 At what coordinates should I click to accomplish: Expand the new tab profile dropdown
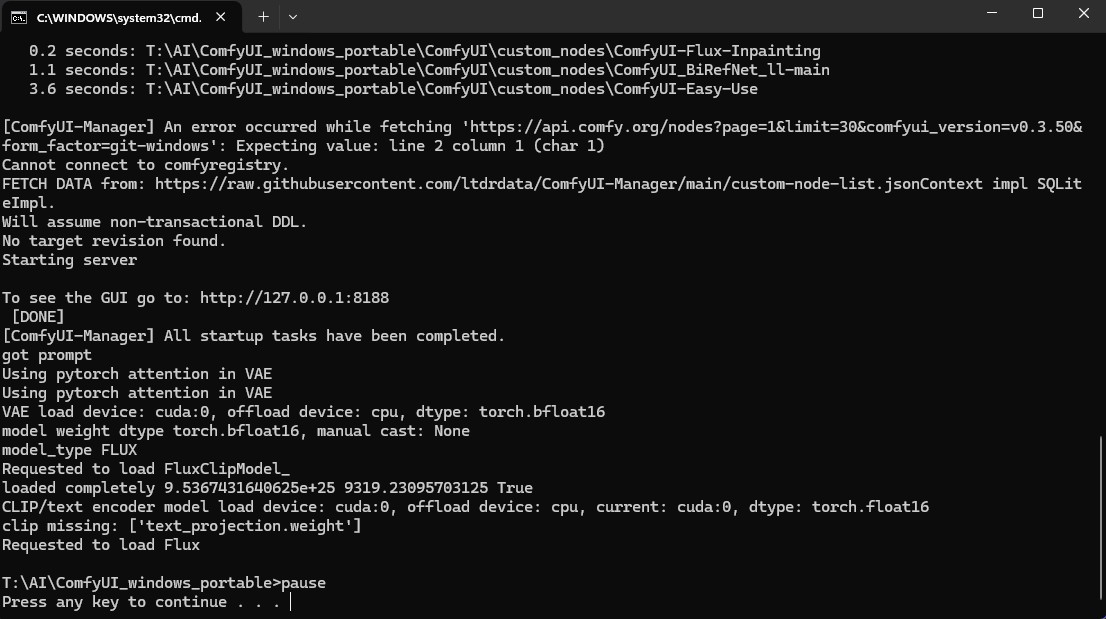[293, 17]
